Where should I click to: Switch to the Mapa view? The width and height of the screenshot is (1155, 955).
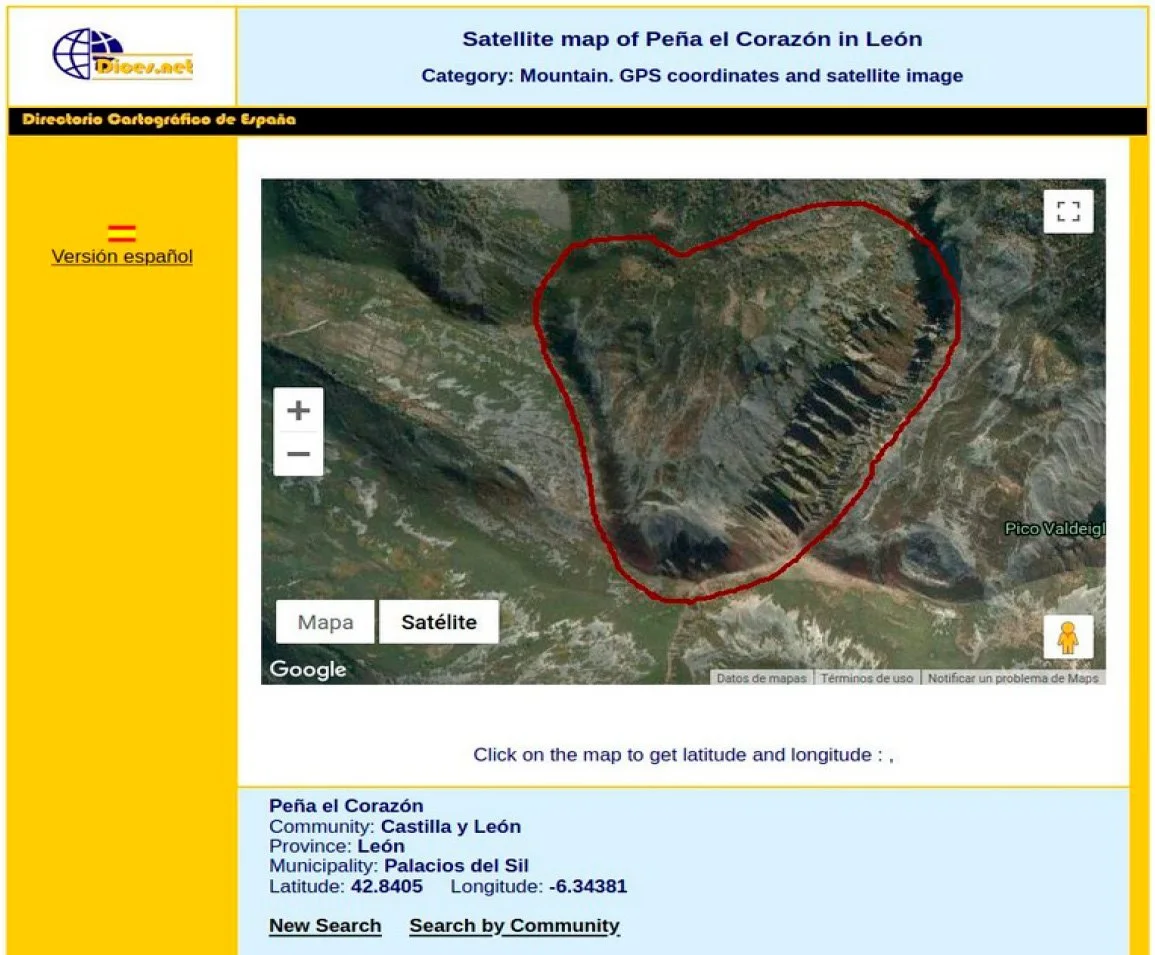coord(326,622)
